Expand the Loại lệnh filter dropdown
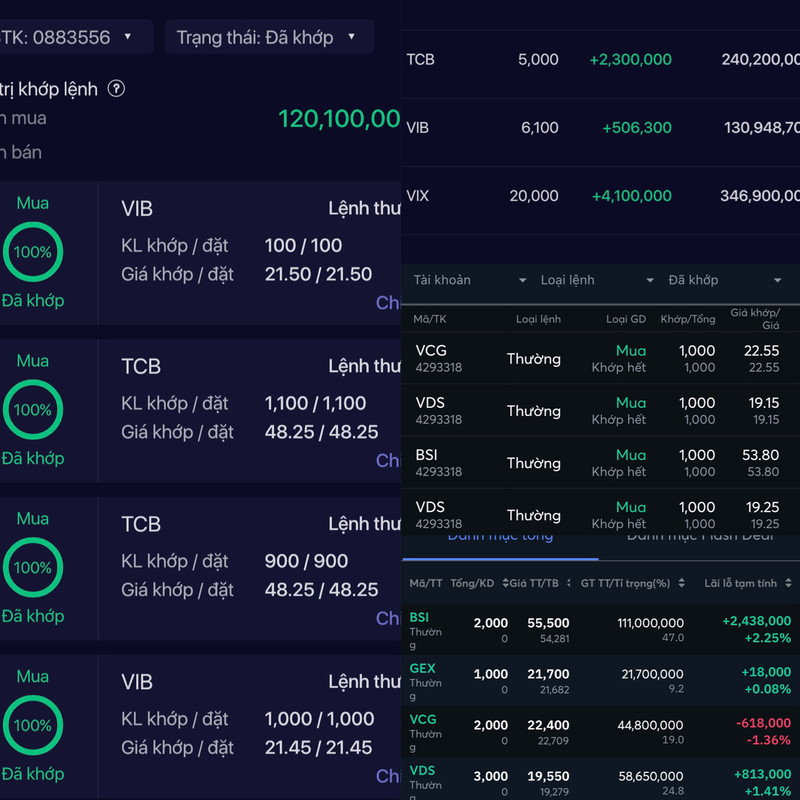Viewport: 800px width, 800px height. pyautogui.click(x=597, y=280)
